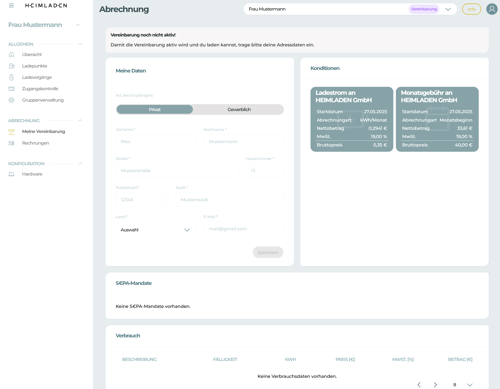Select Privat recipient type

click(155, 109)
